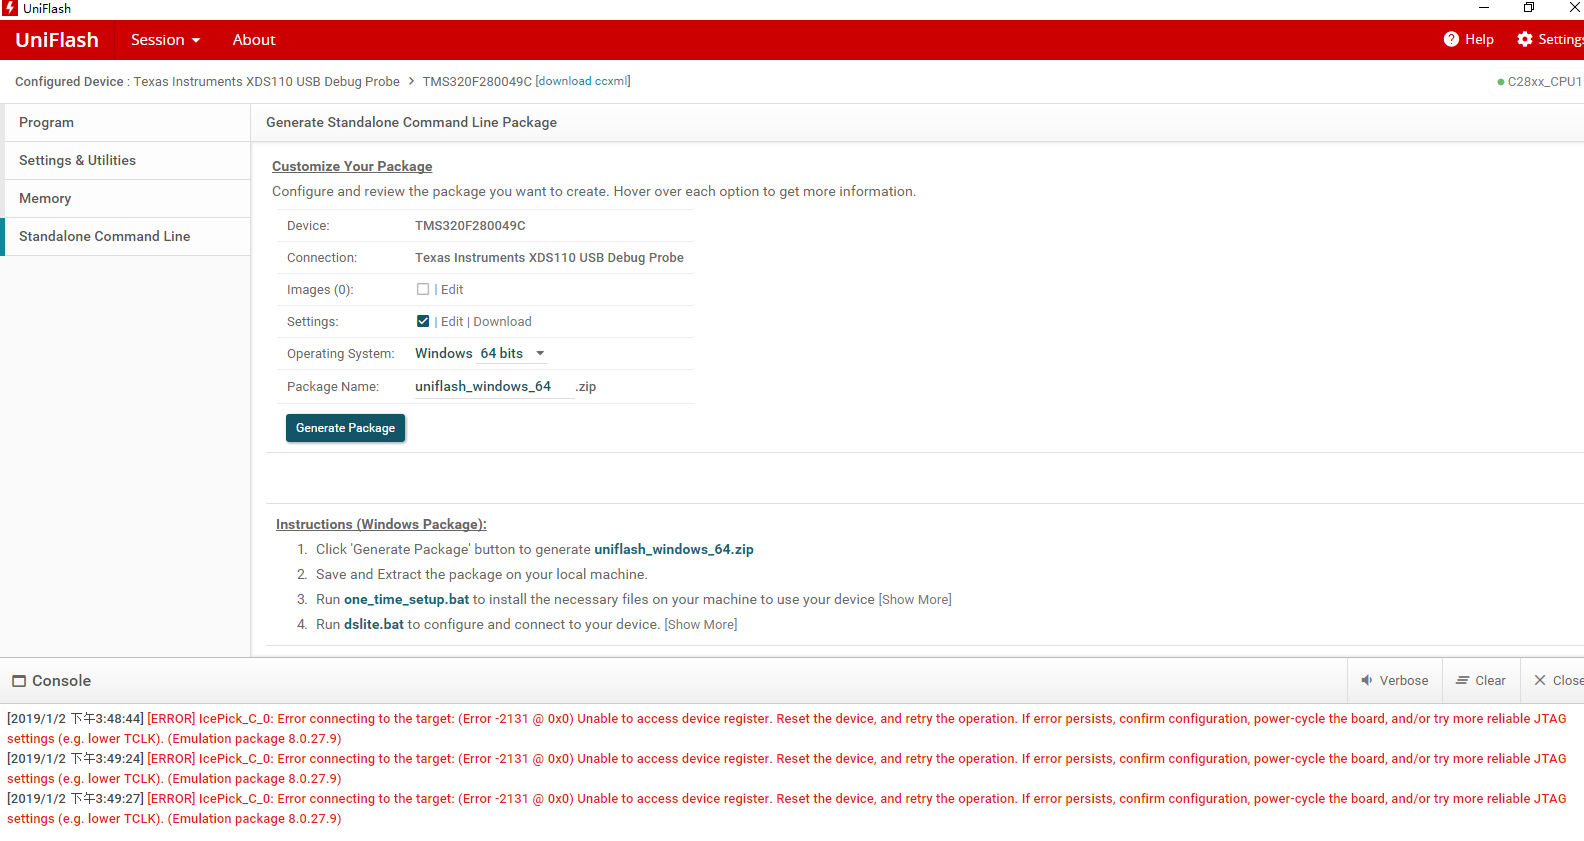Click the Clear label in console bar

(x=1490, y=680)
